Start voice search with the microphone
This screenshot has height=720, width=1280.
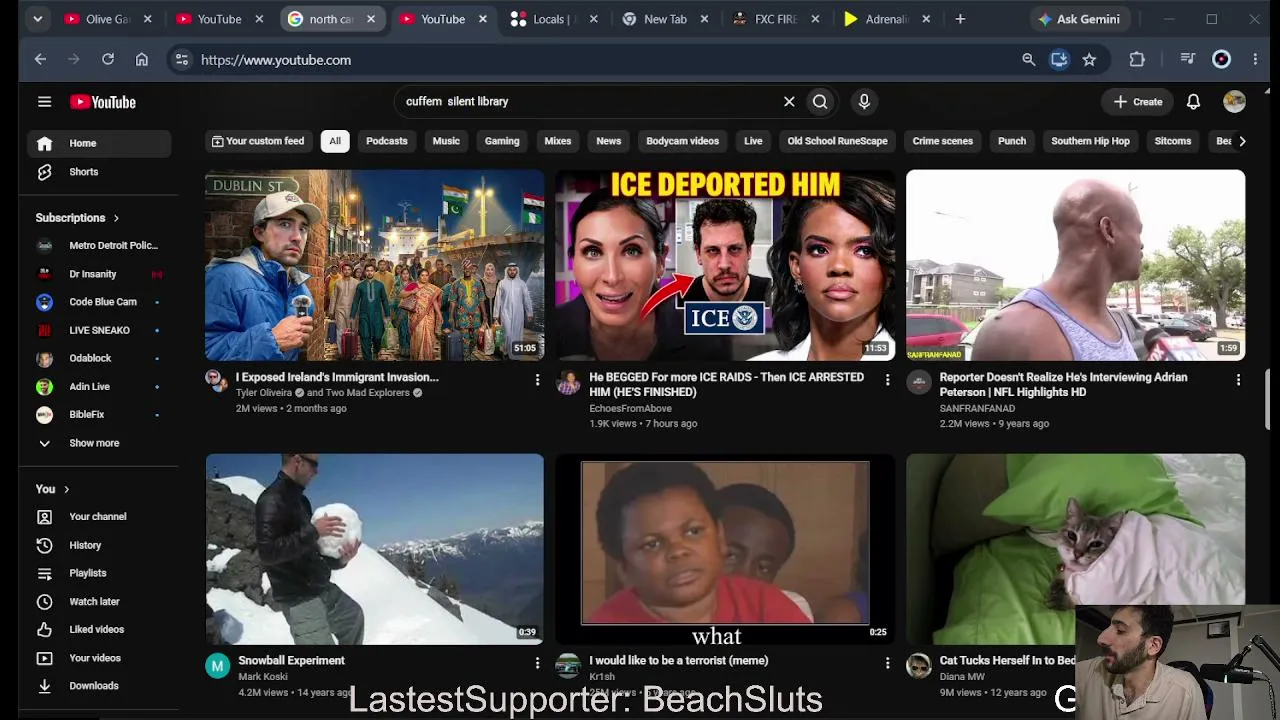[x=864, y=101]
